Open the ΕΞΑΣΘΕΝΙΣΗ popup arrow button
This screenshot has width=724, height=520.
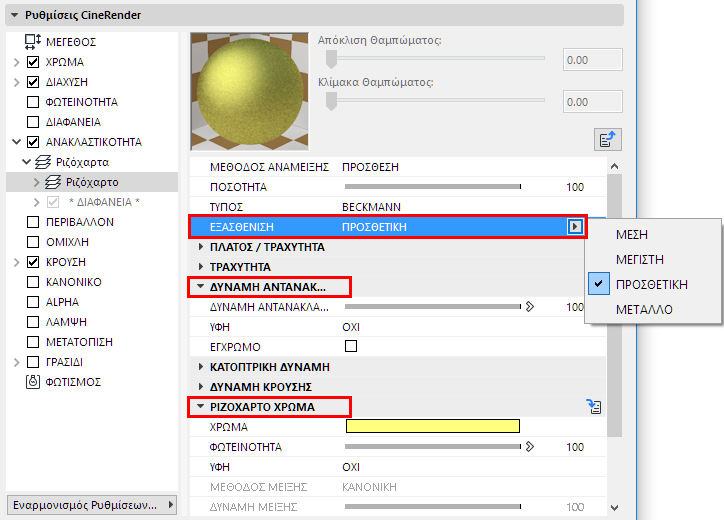pyautogui.click(x=575, y=227)
